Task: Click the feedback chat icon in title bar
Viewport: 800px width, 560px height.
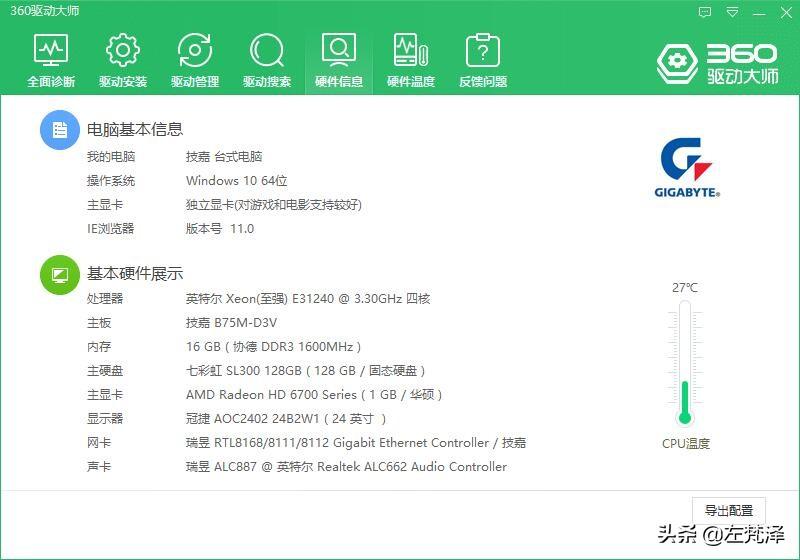Action: 705,12
